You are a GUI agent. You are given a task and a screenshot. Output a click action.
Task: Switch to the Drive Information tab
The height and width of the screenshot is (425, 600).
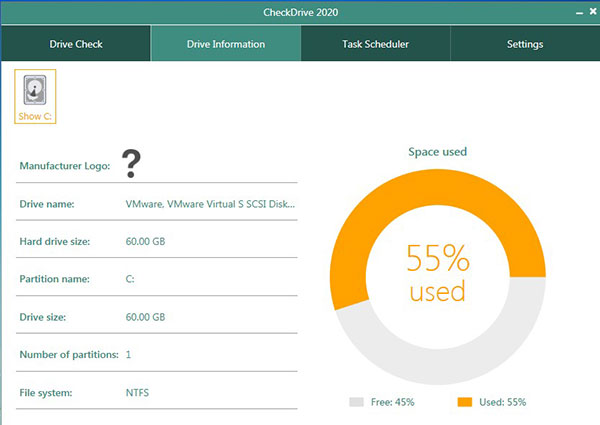226,44
